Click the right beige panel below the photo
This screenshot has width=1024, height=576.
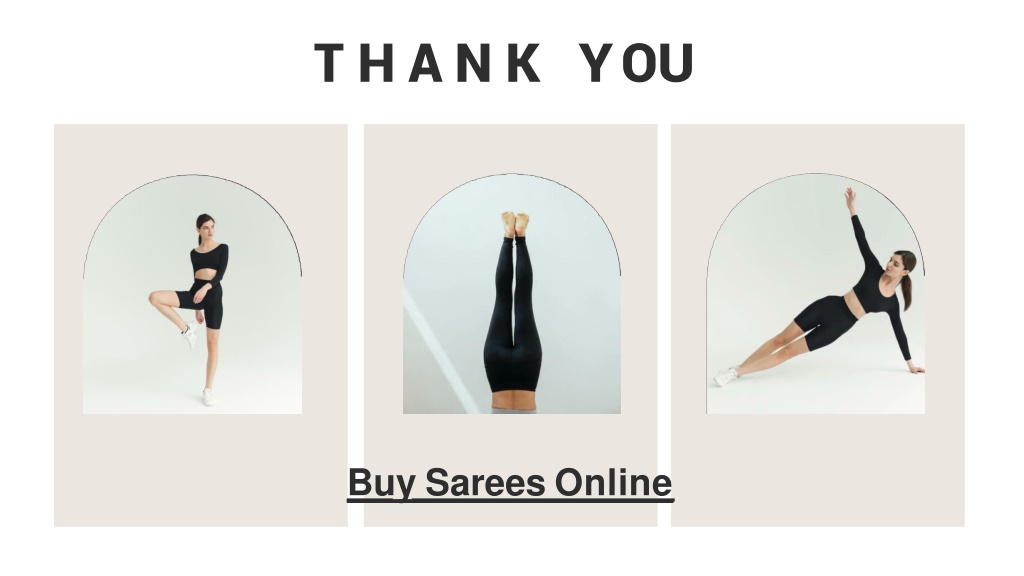(x=818, y=470)
